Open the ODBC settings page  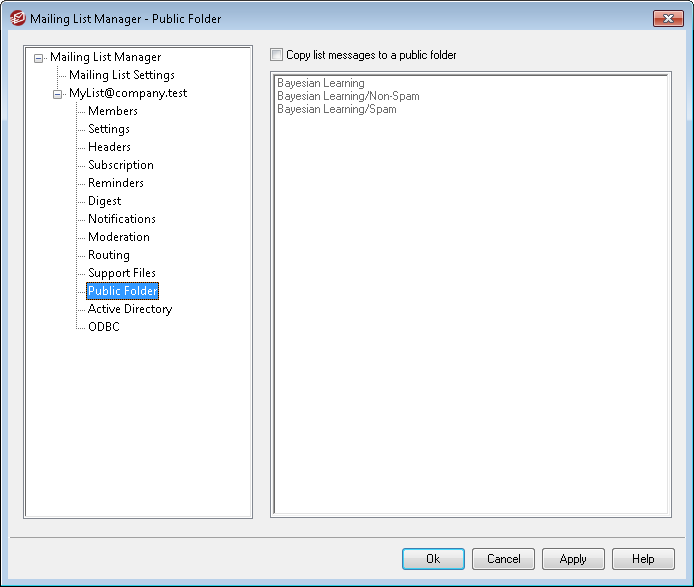pos(103,327)
